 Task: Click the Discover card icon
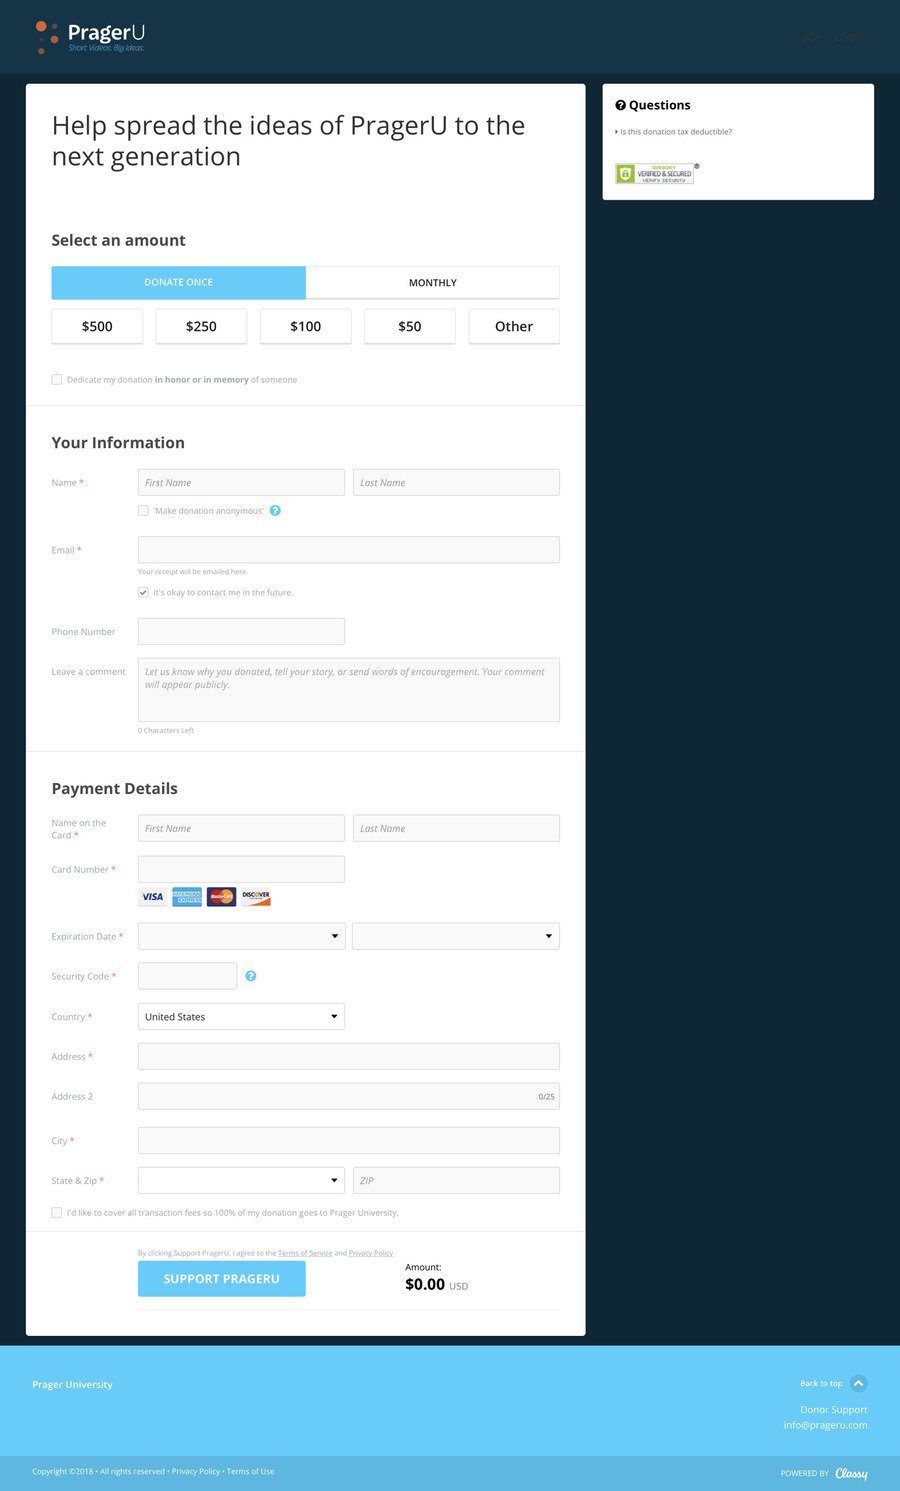(256, 897)
